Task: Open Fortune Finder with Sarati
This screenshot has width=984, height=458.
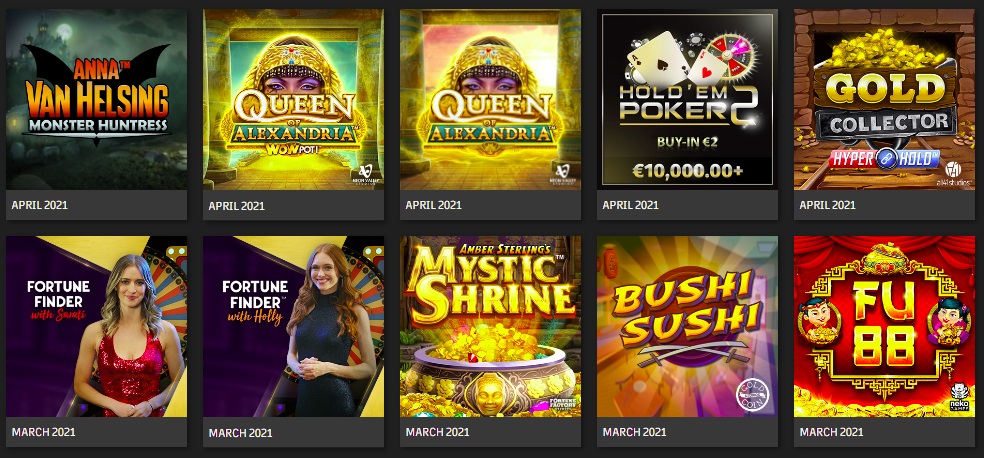Action: click(97, 326)
